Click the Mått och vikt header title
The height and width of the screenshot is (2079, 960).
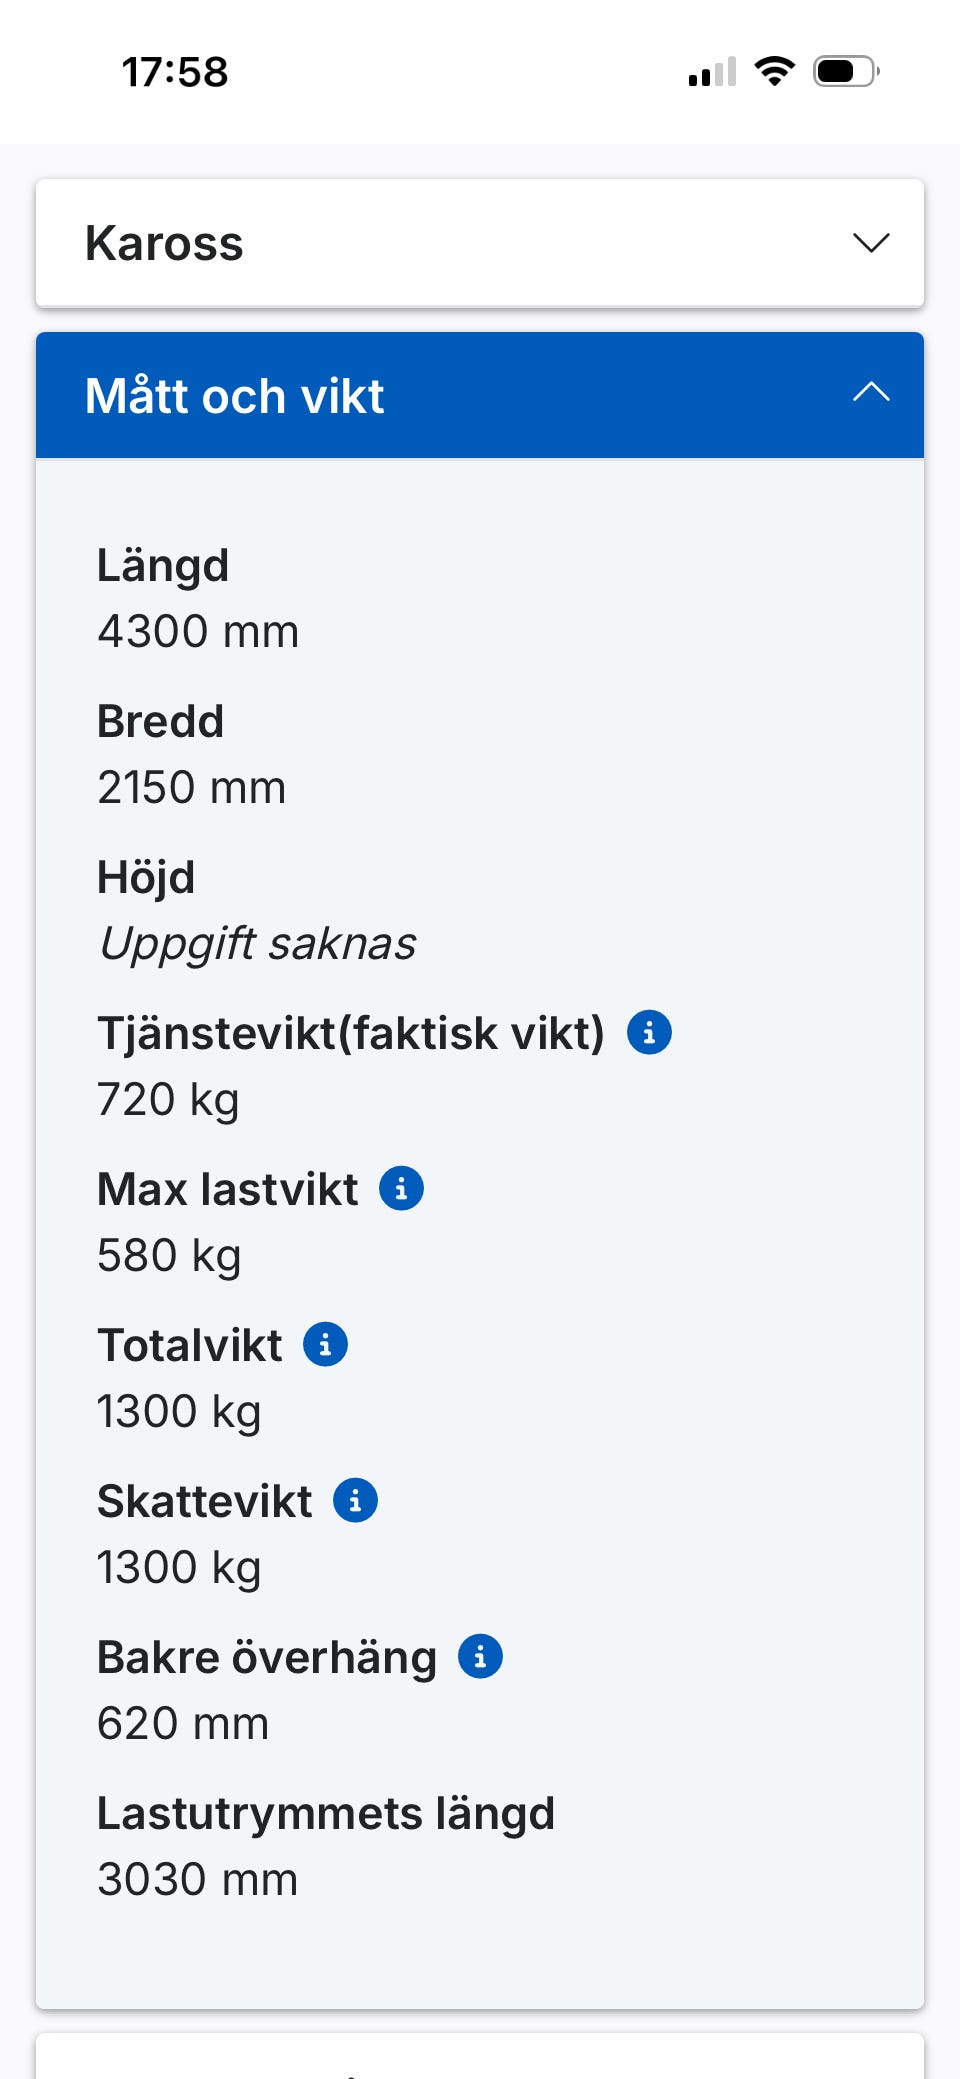point(235,396)
